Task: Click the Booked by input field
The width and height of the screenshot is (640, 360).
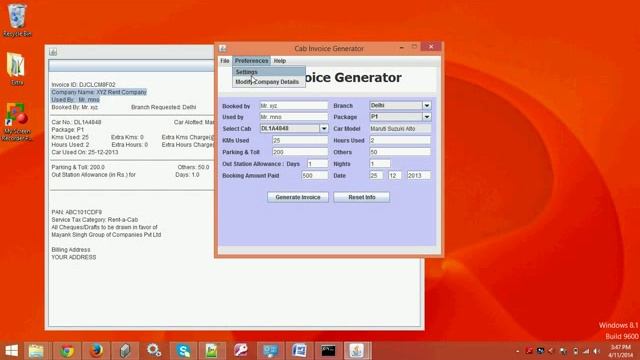Action: pos(293,106)
